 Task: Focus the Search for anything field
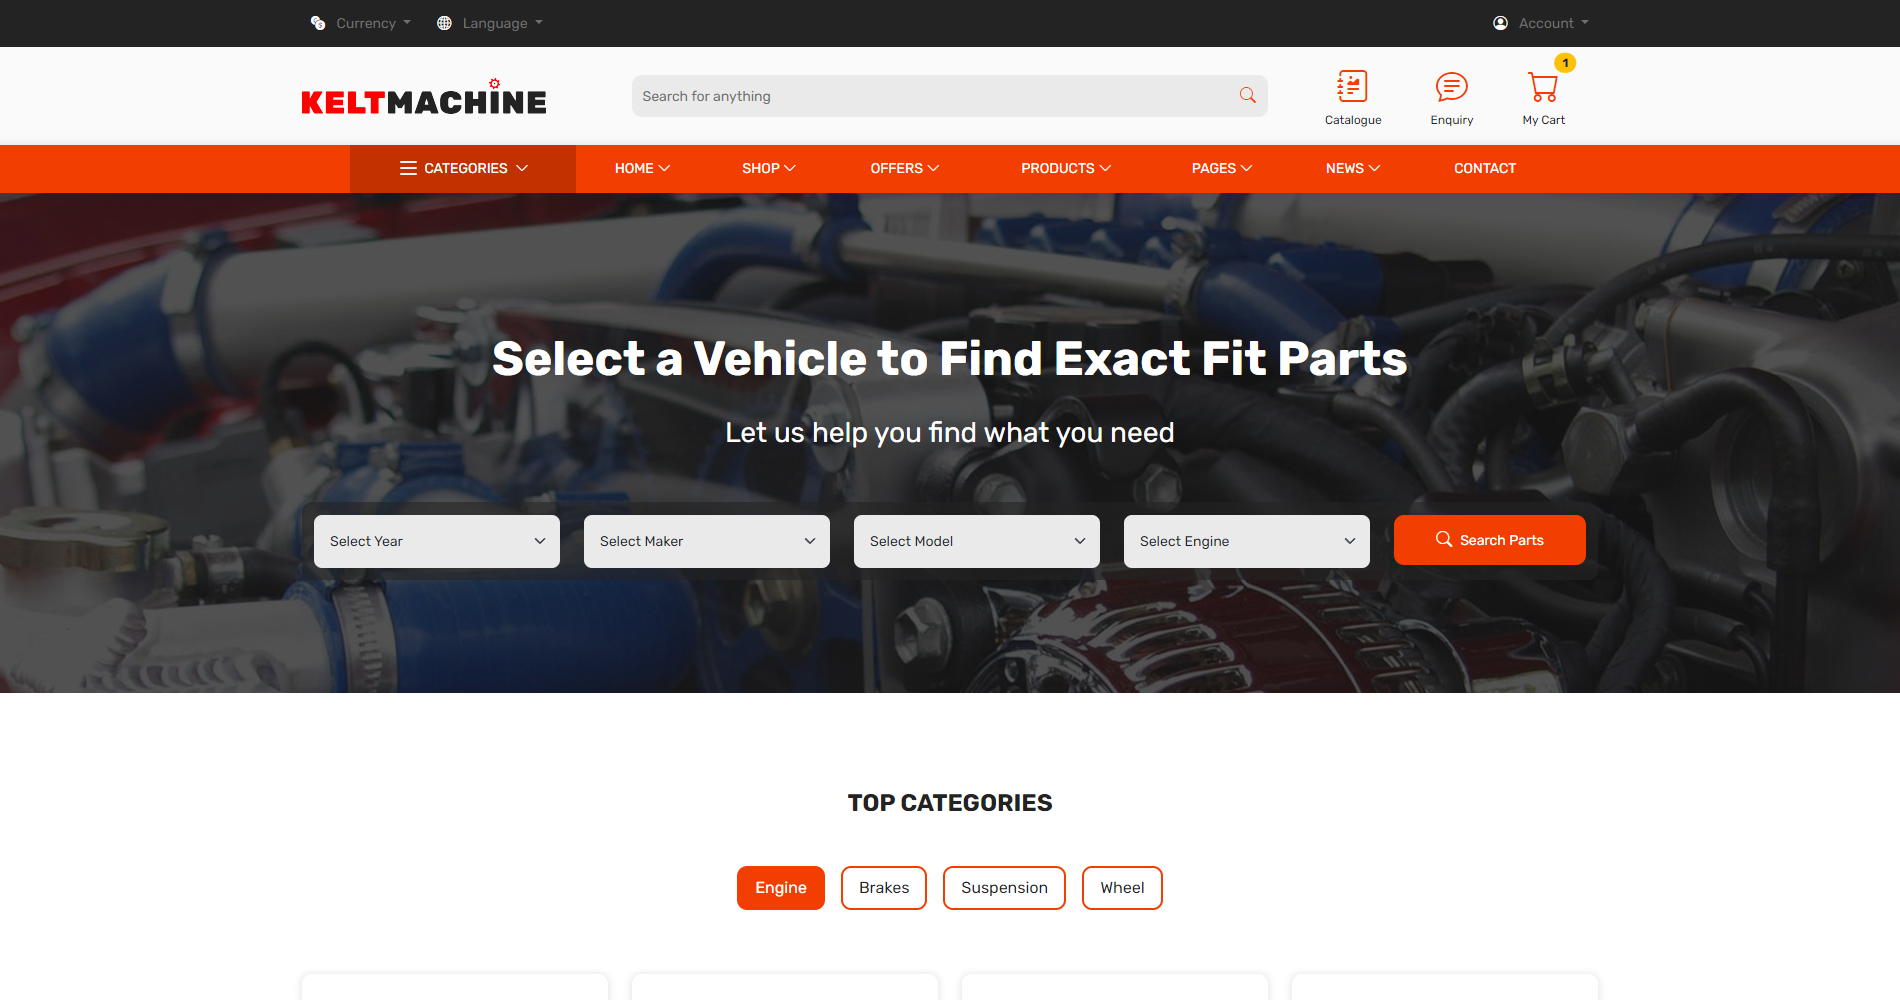935,96
